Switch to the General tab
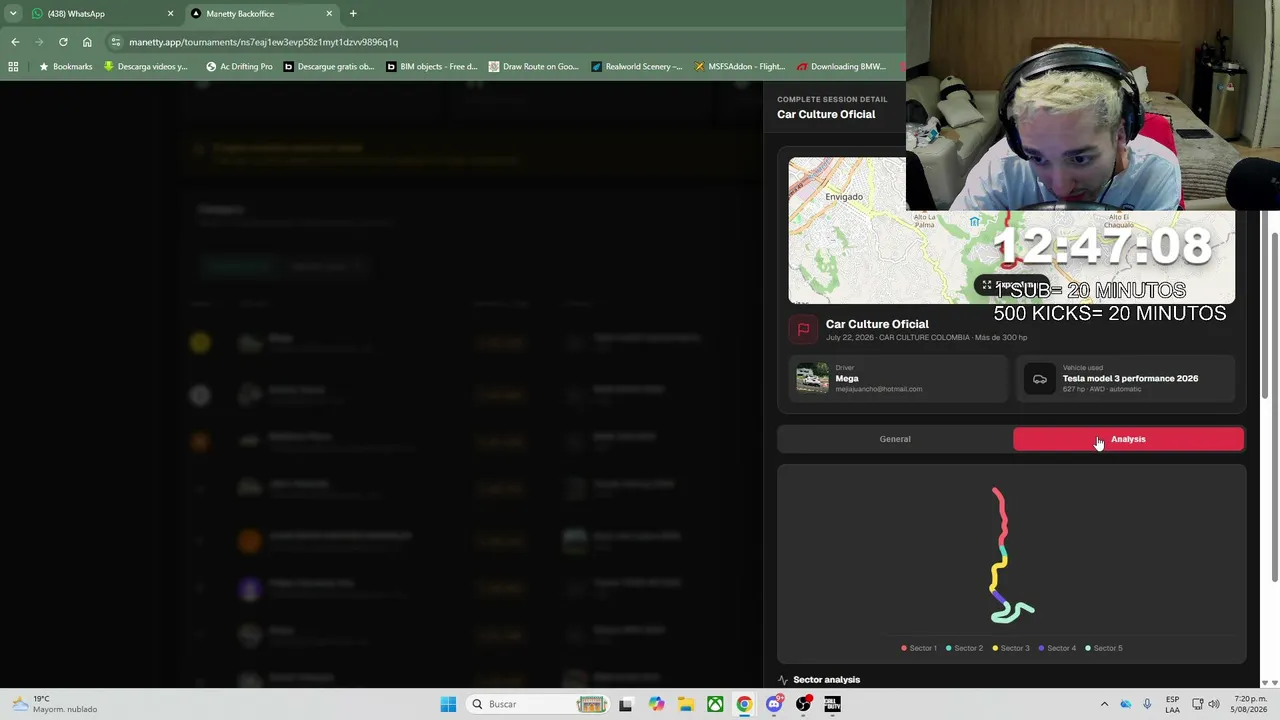 895,439
